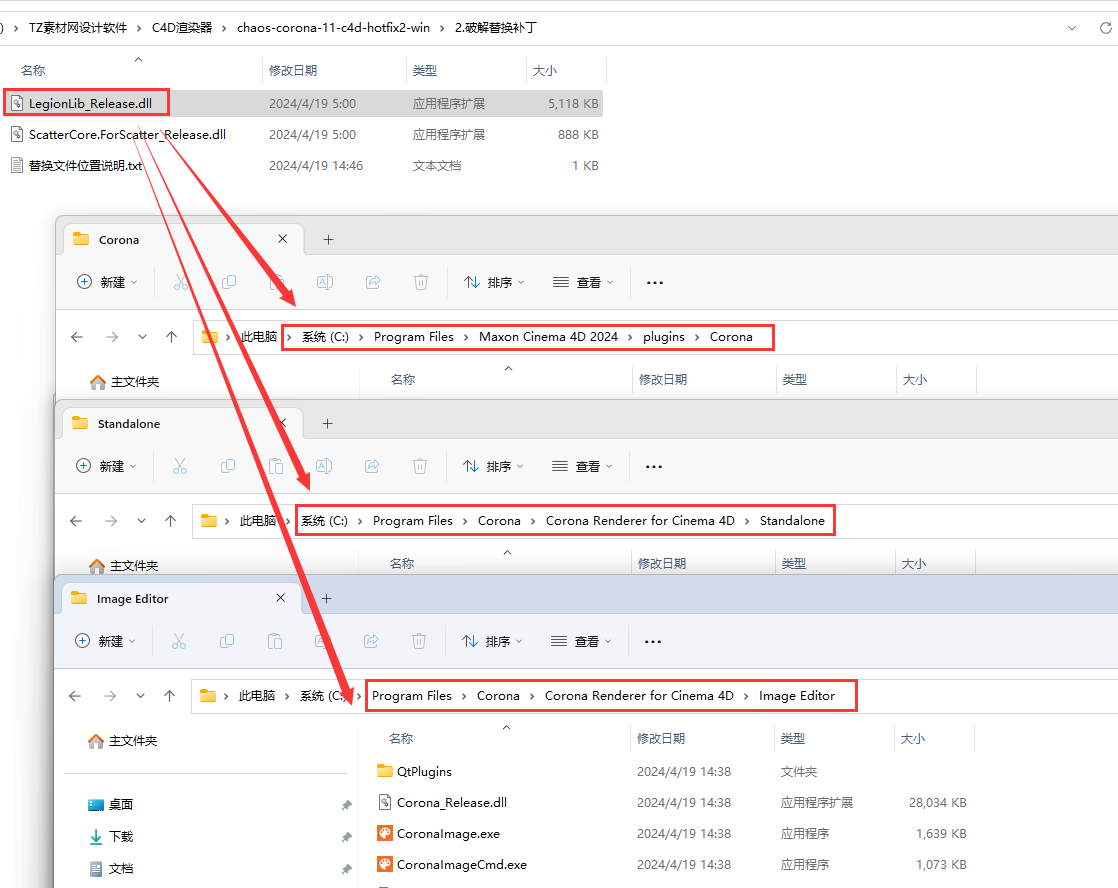Screen dimensions: 1118x888
Task: Open the more options ellipsis in Image Editor window
Action: pos(653,641)
